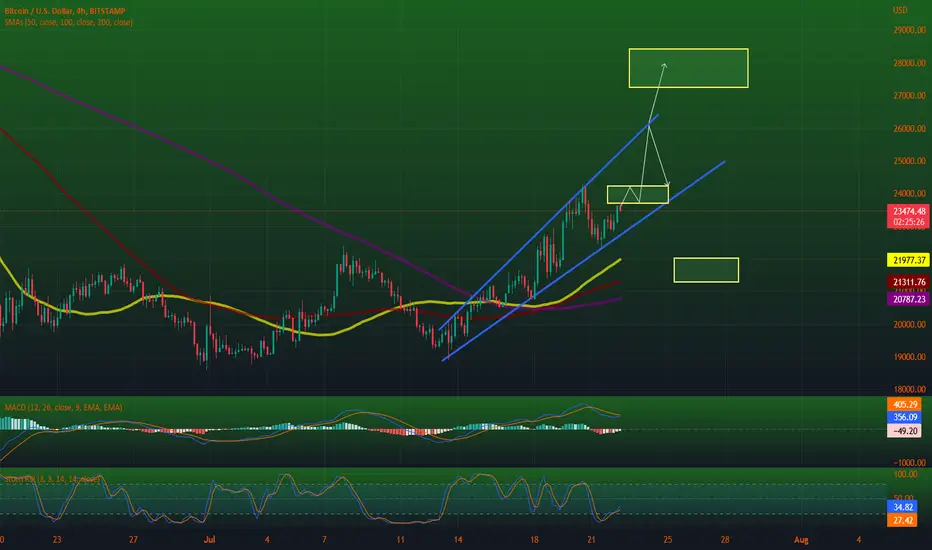Click the Bitcoin / U.S. Dollar symbol title
Image resolution: width=932 pixels, height=550 pixels.
65,11
